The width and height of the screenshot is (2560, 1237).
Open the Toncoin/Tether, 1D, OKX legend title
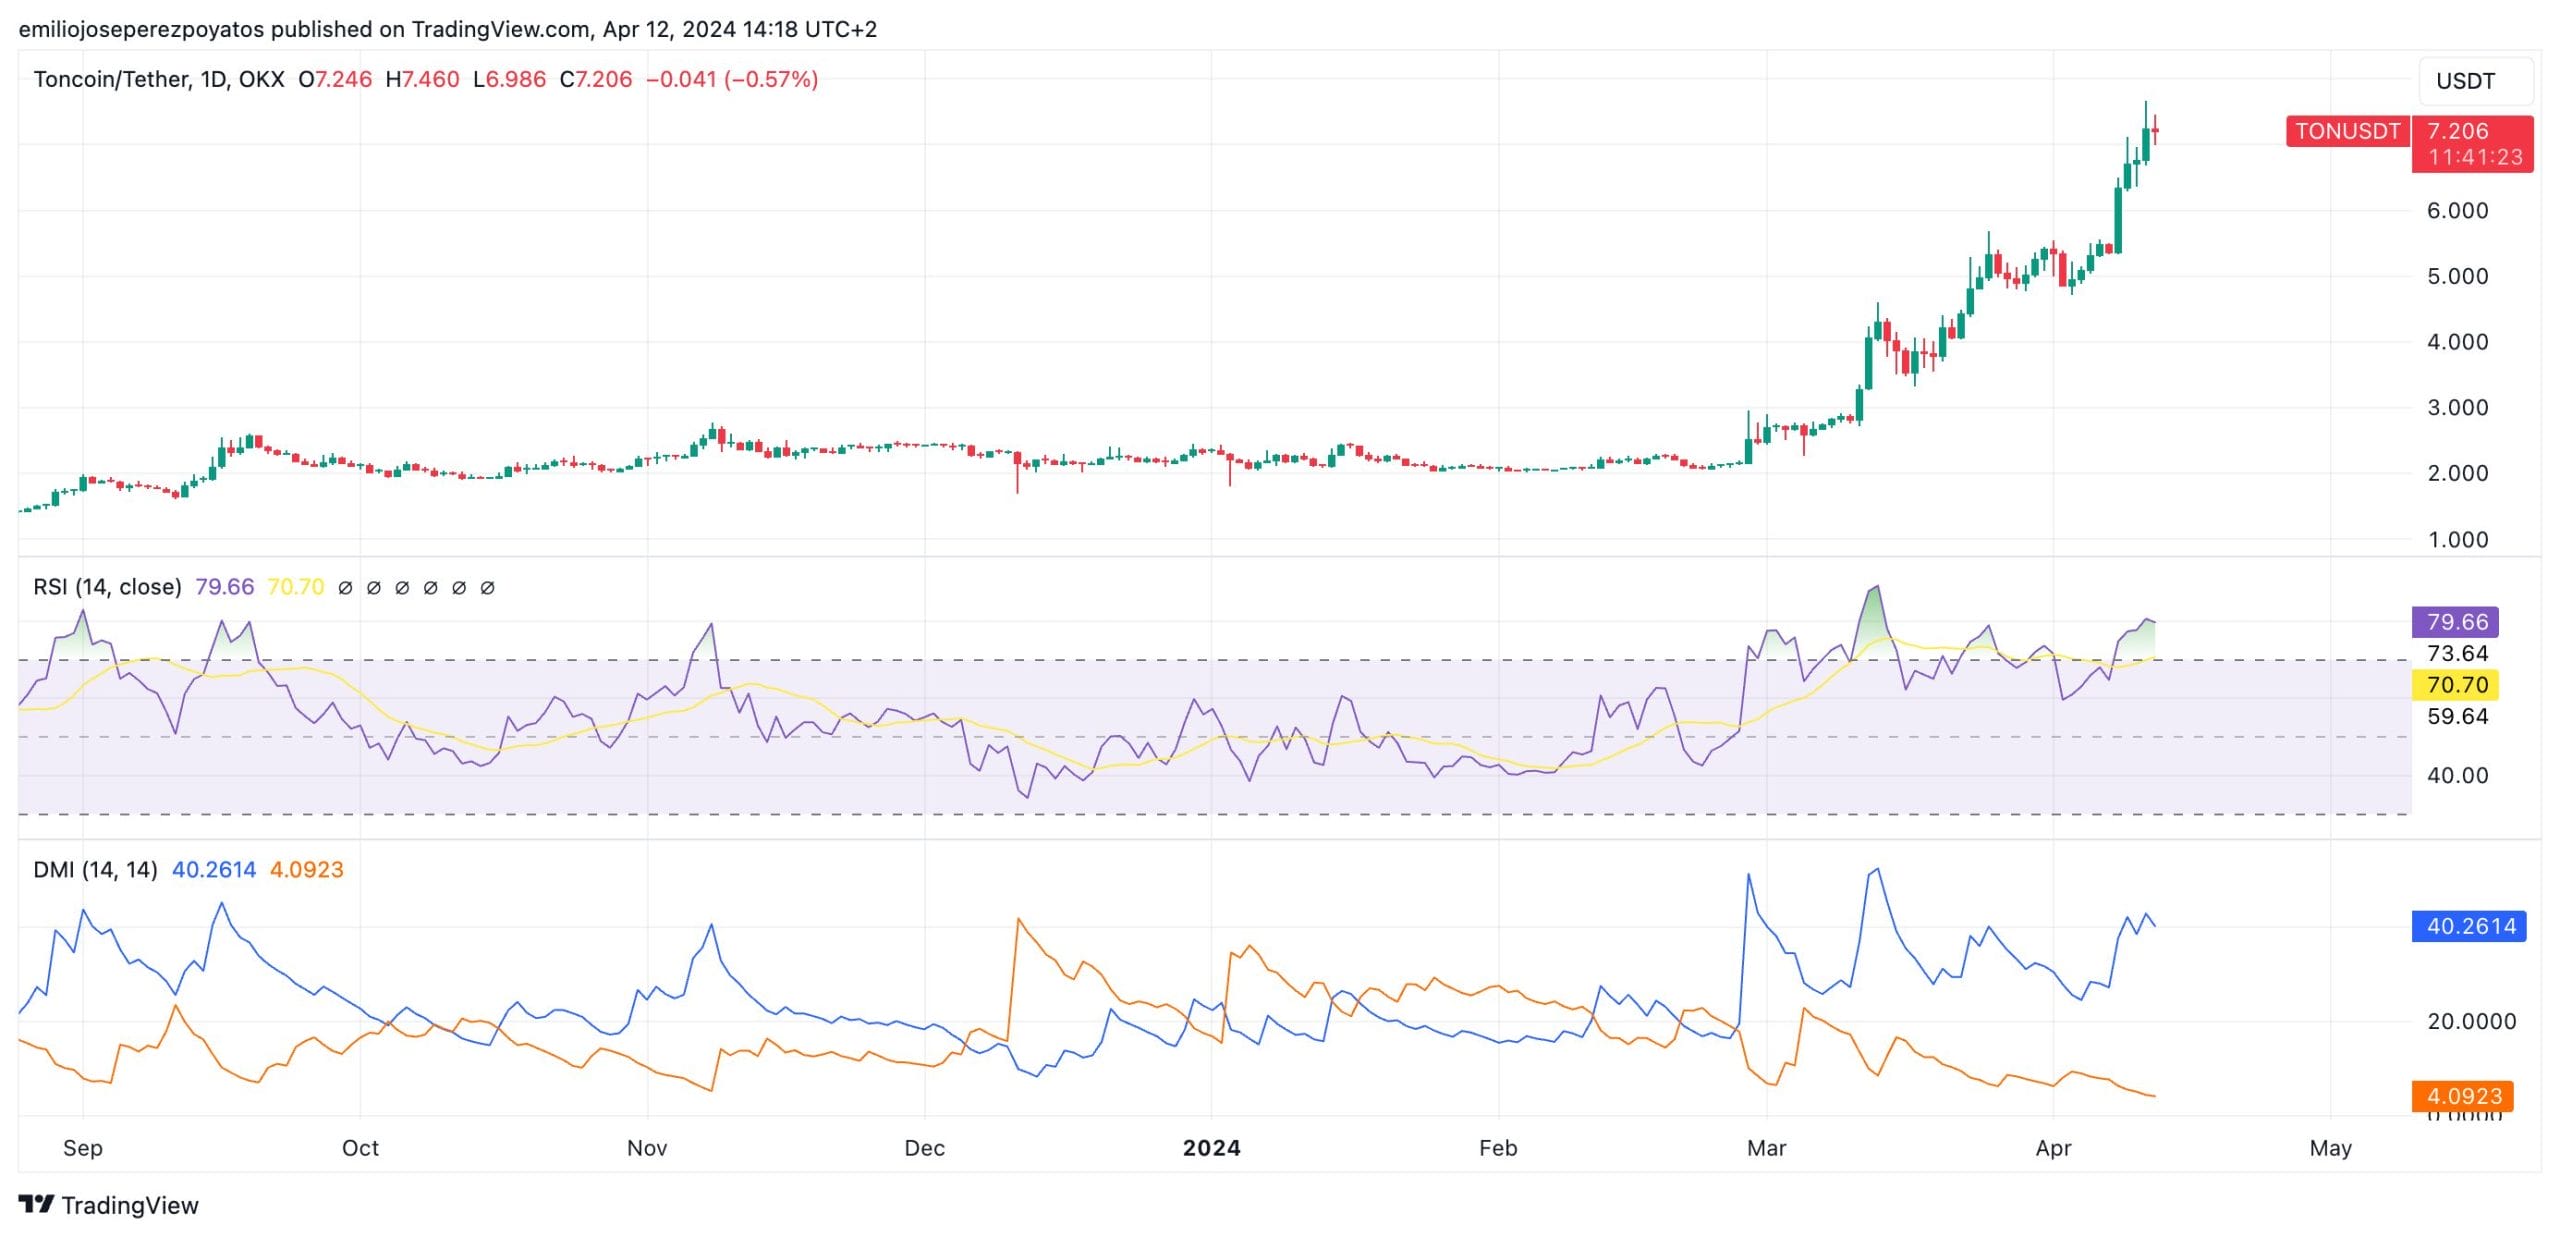158,79
